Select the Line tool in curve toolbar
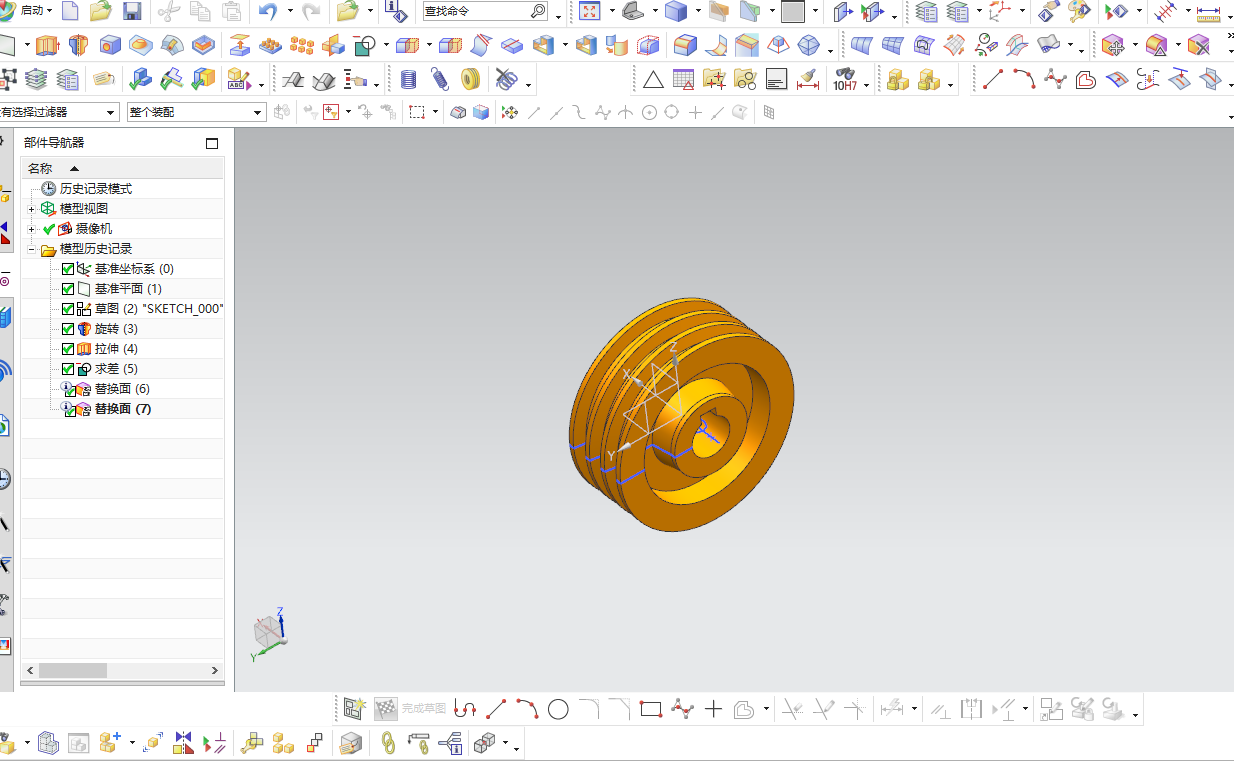Screen dimensions: 1234x763 pos(993,80)
